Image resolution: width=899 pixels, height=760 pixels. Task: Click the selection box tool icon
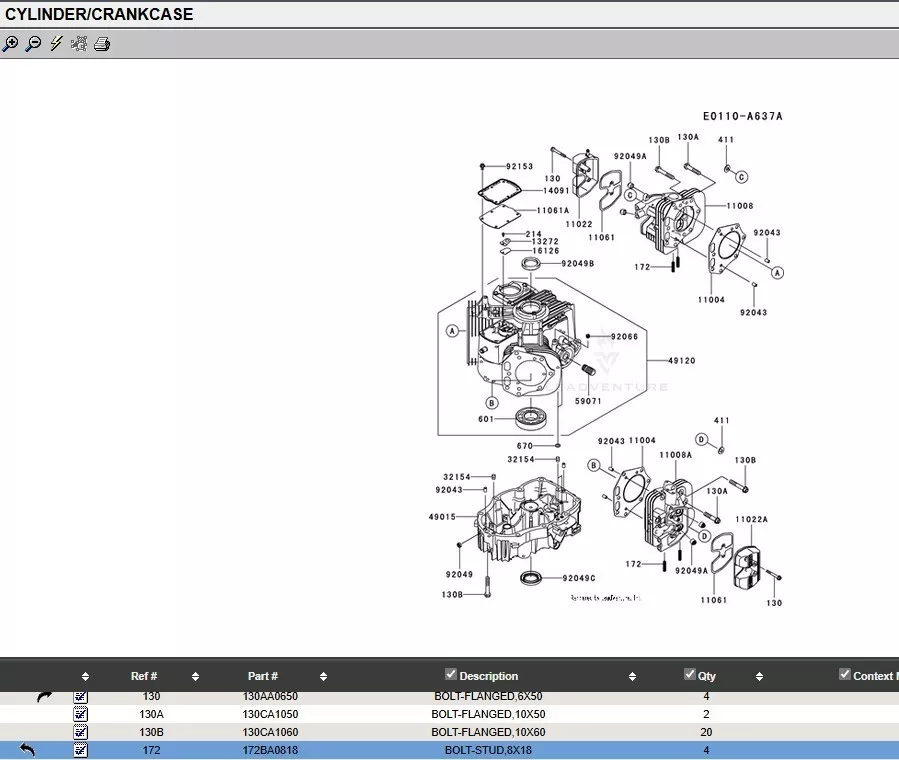click(x=79, y=44)
